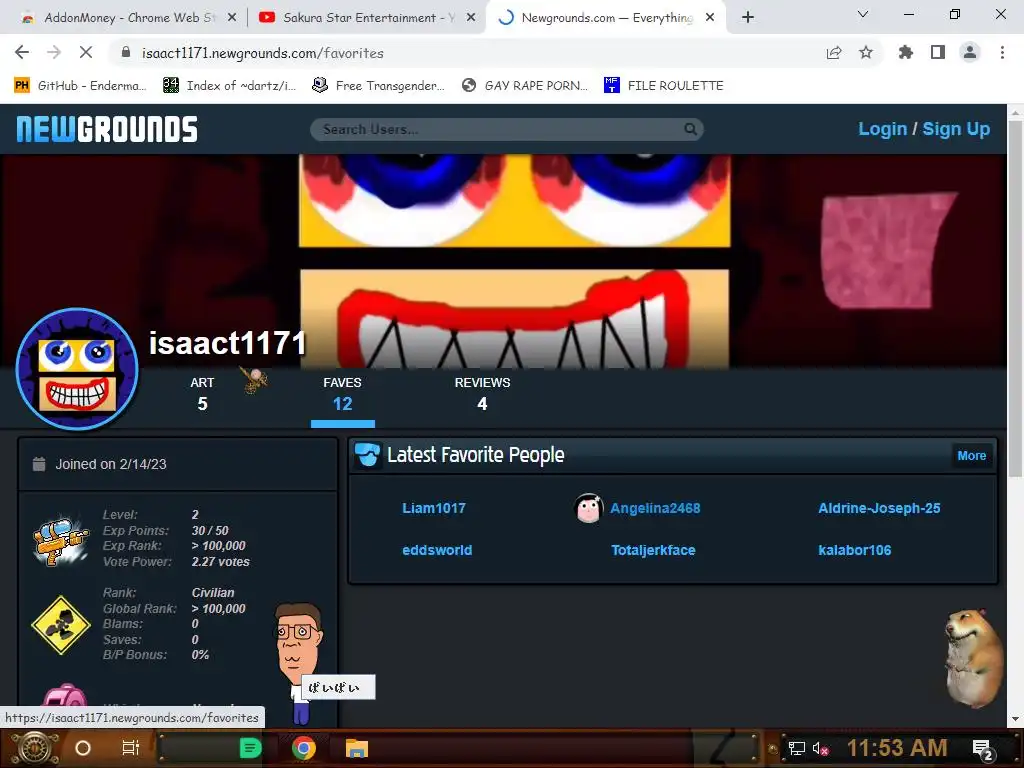Screen dimensions: 1024x768
Task: Click the calendar icon beside Joined date
Action: (x=39, y=464)
